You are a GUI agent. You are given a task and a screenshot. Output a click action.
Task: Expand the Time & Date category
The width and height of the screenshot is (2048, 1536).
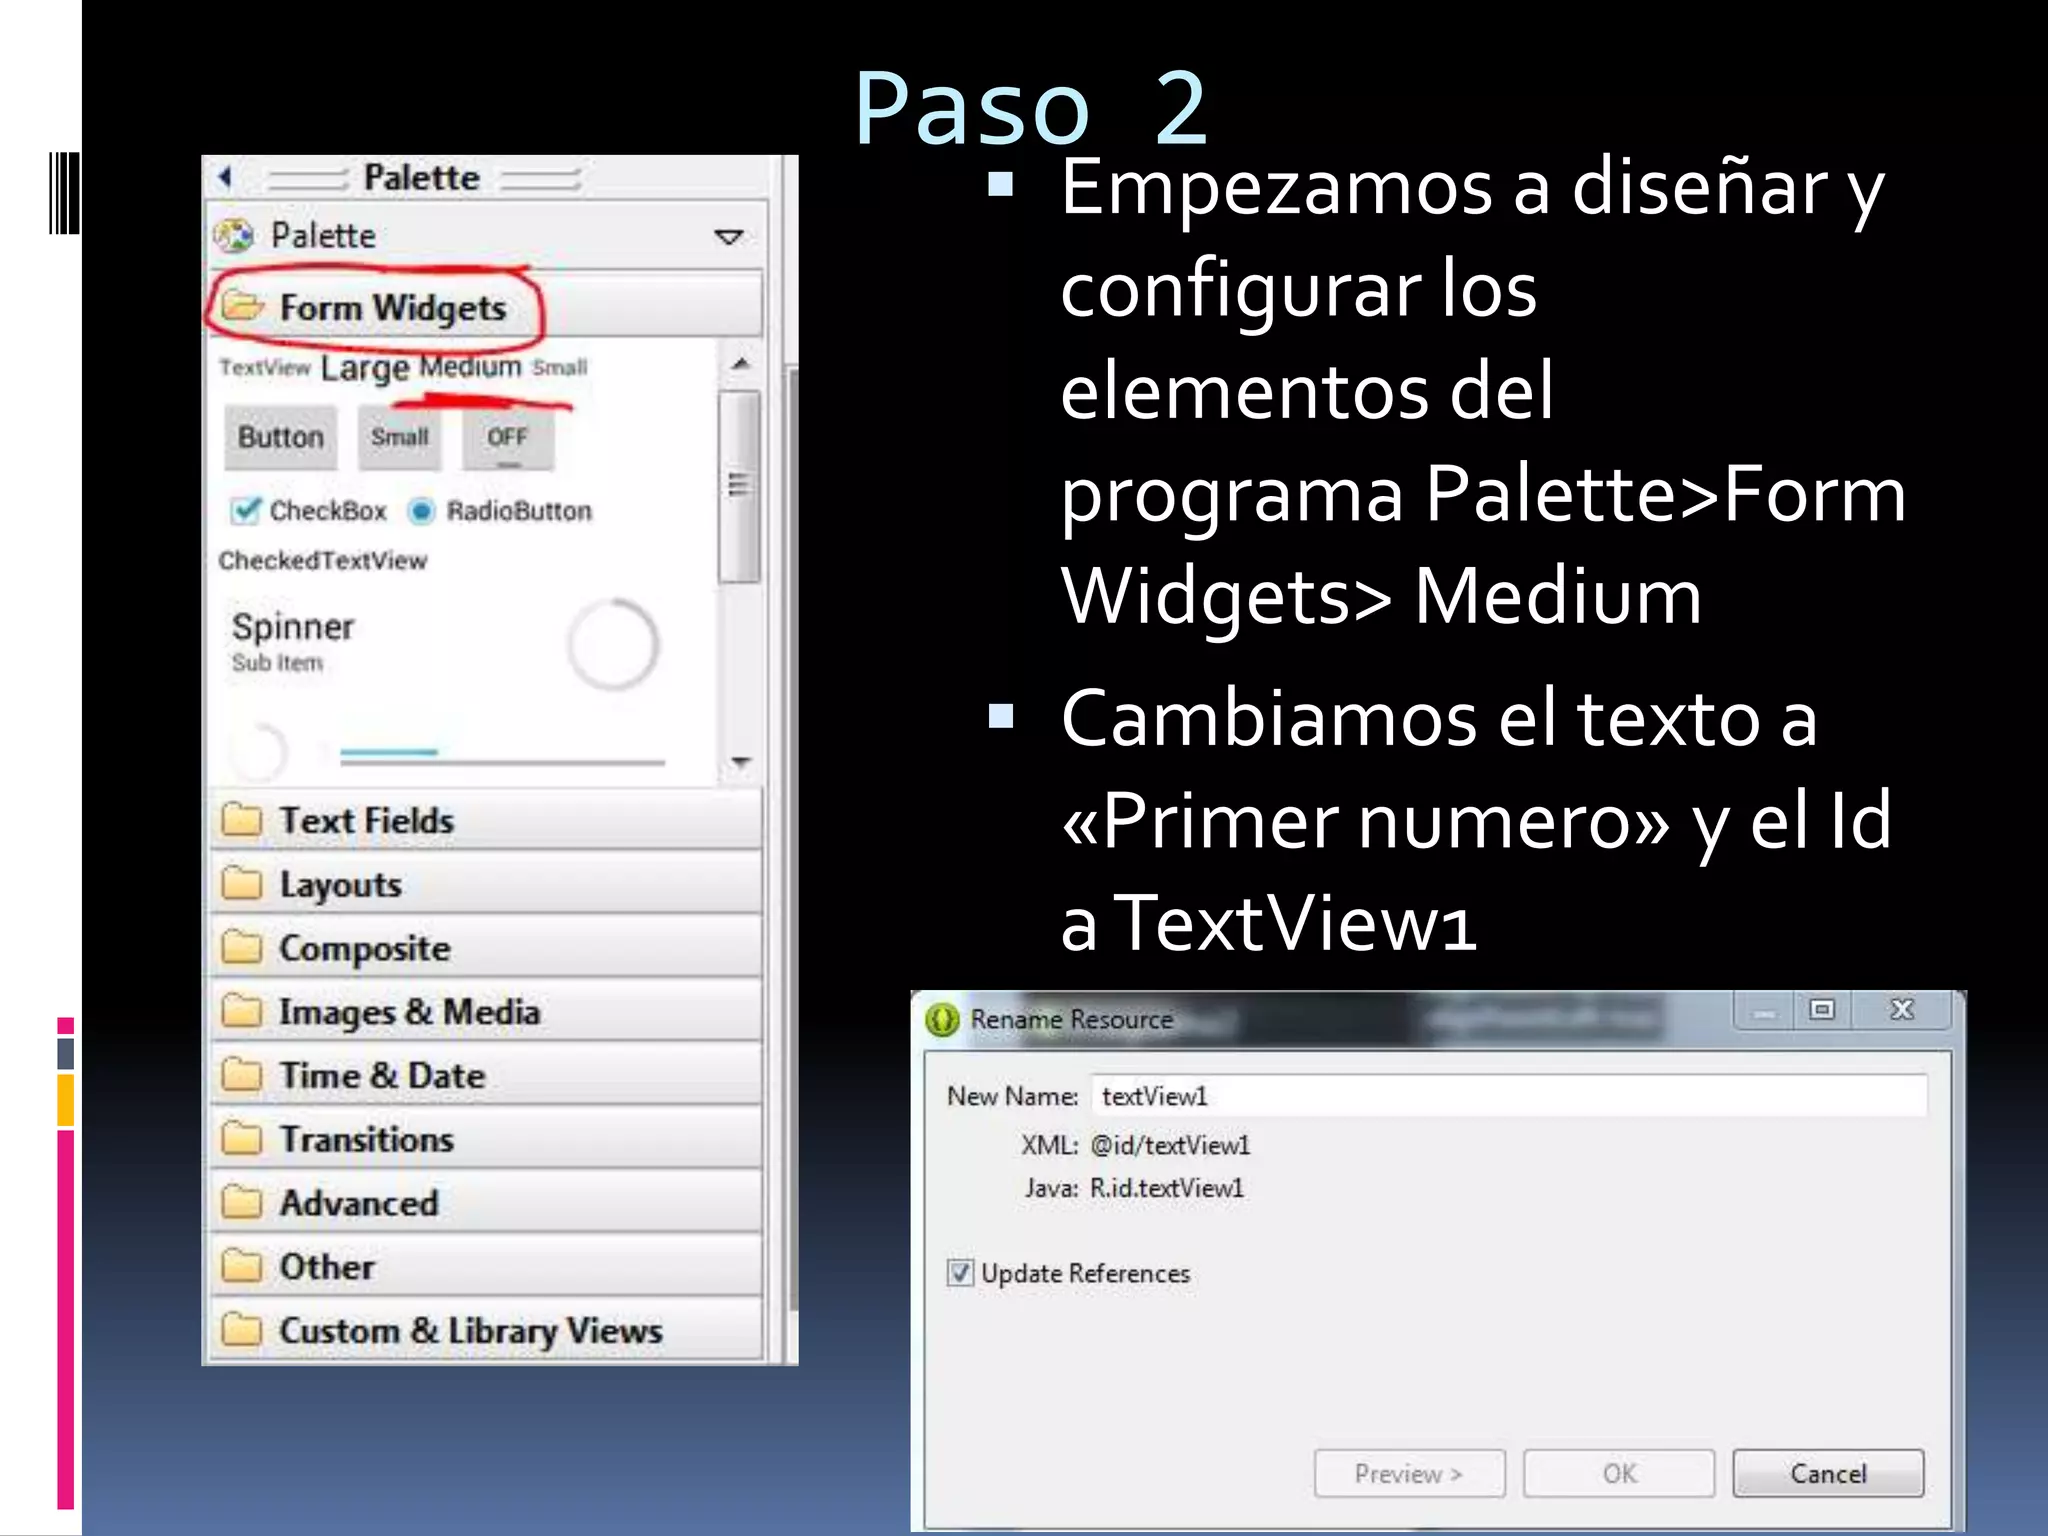486,1075
